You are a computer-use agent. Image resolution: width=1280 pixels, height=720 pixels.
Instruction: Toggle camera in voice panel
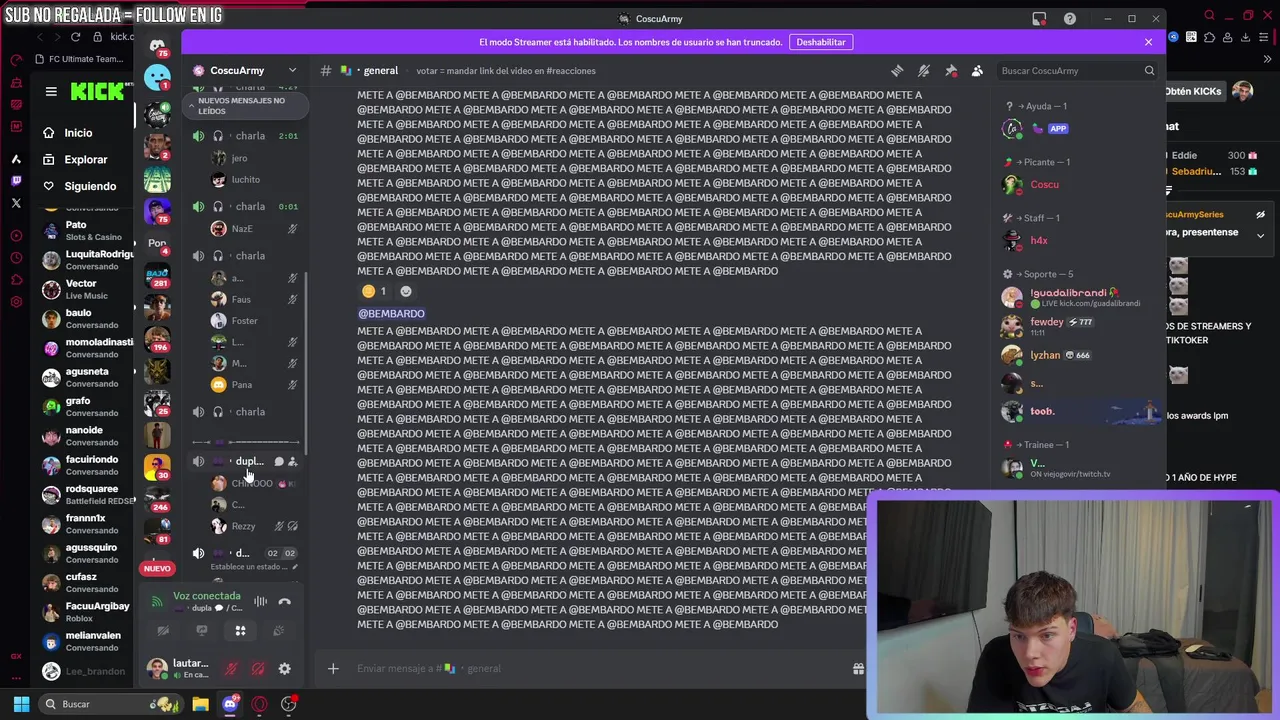pos(163,631)
